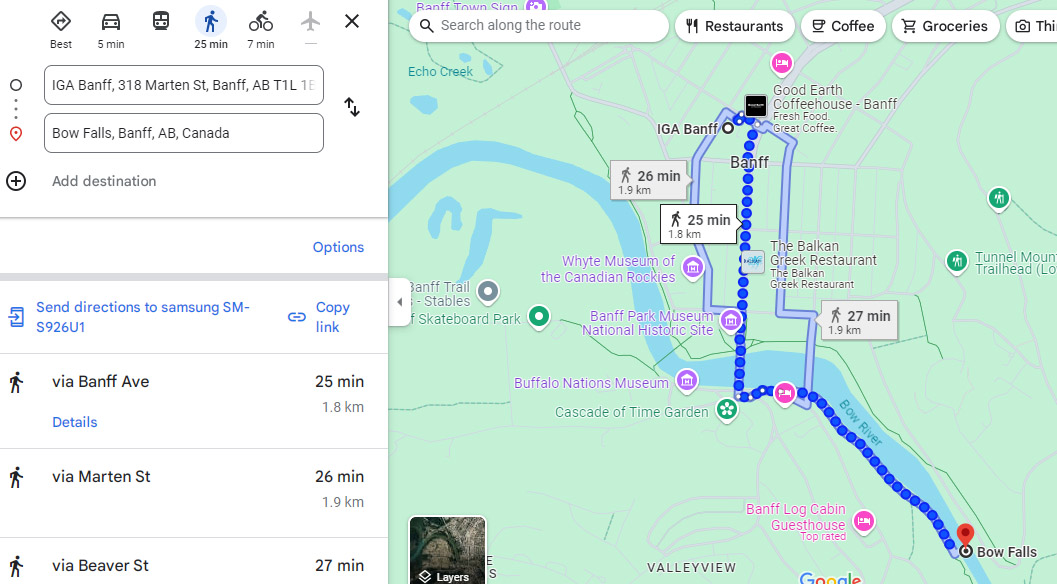Close the directions panel

click(352, 22)
